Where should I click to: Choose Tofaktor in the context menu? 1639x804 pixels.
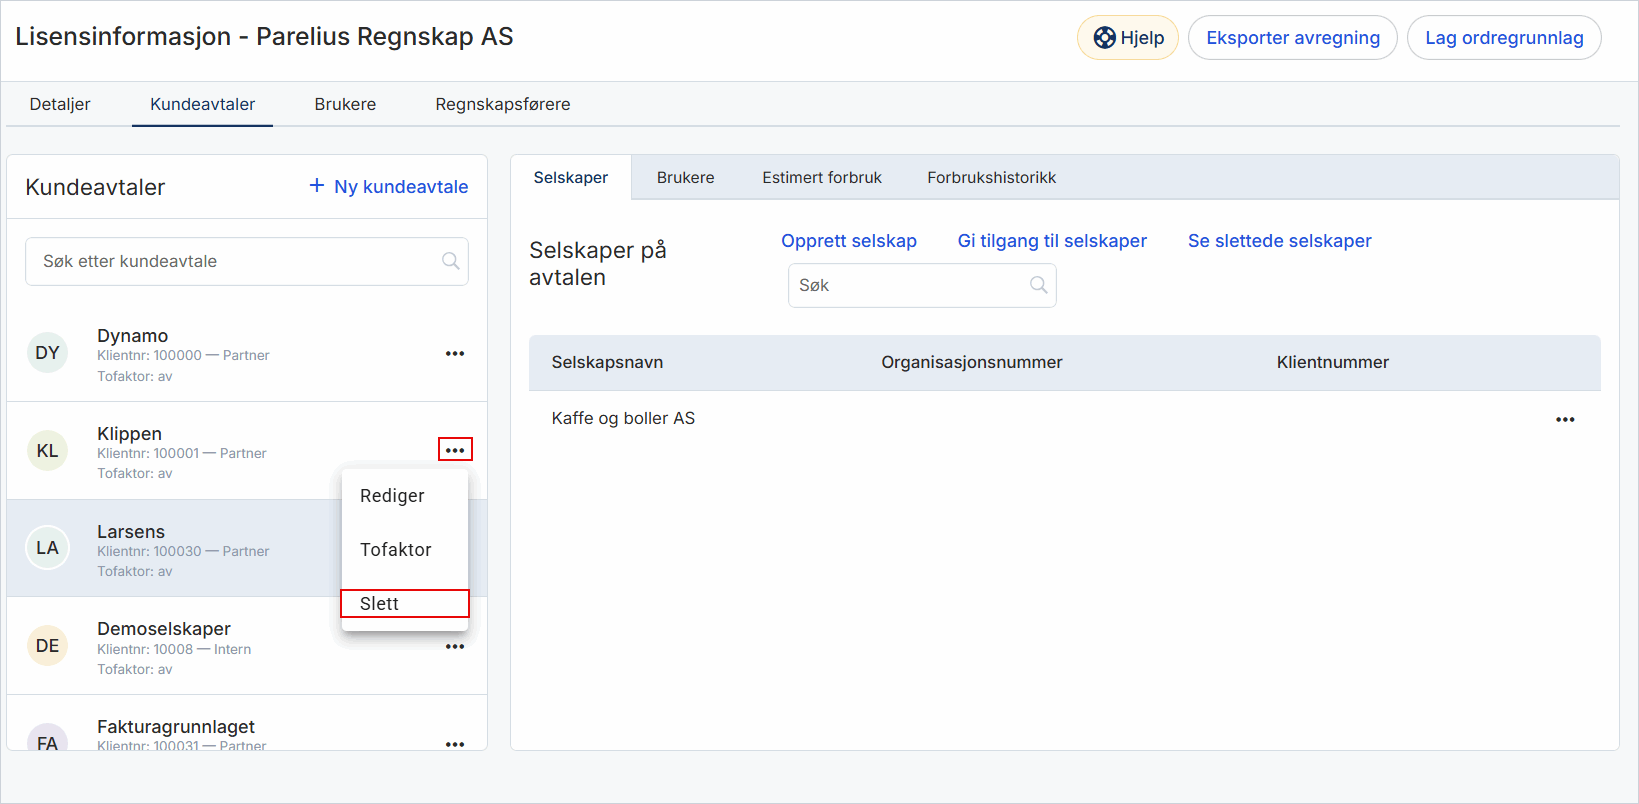pos(396,550)
